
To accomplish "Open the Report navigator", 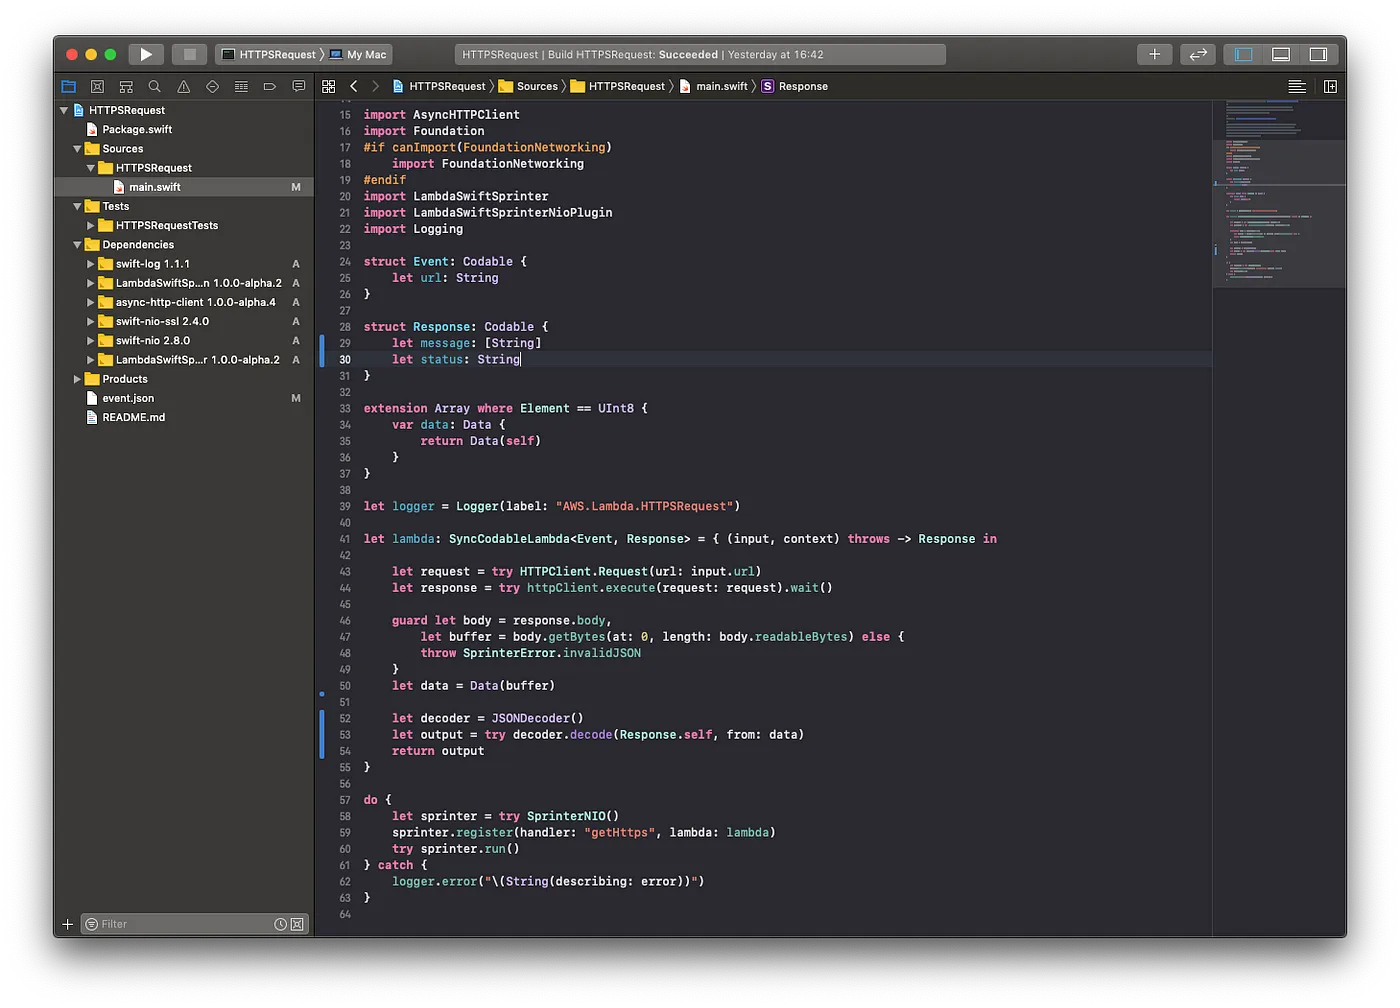I will 298,87.
